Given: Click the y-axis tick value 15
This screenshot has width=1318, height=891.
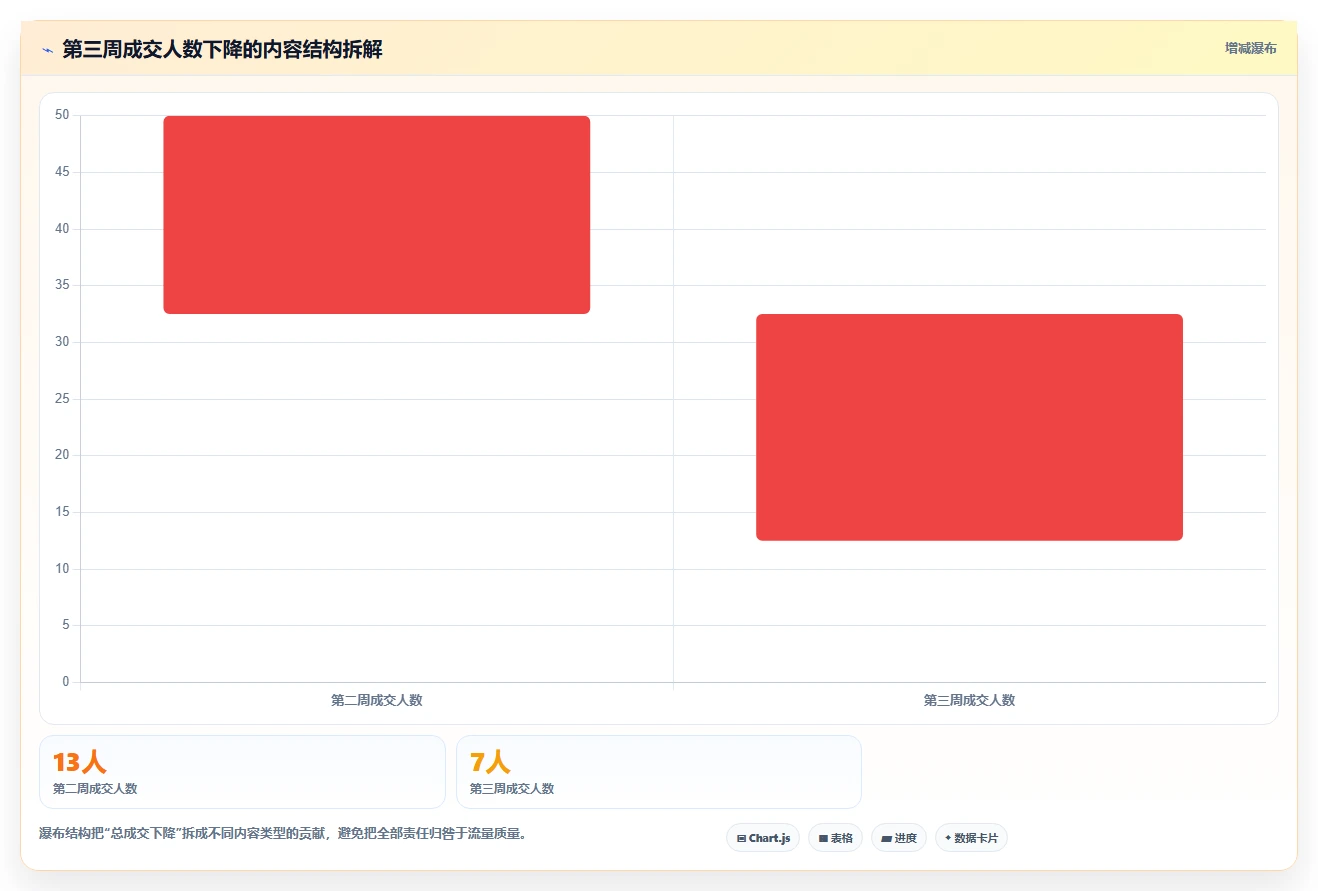Looking at the screenshot, I should pyautogui.click(x=62, y=512).
